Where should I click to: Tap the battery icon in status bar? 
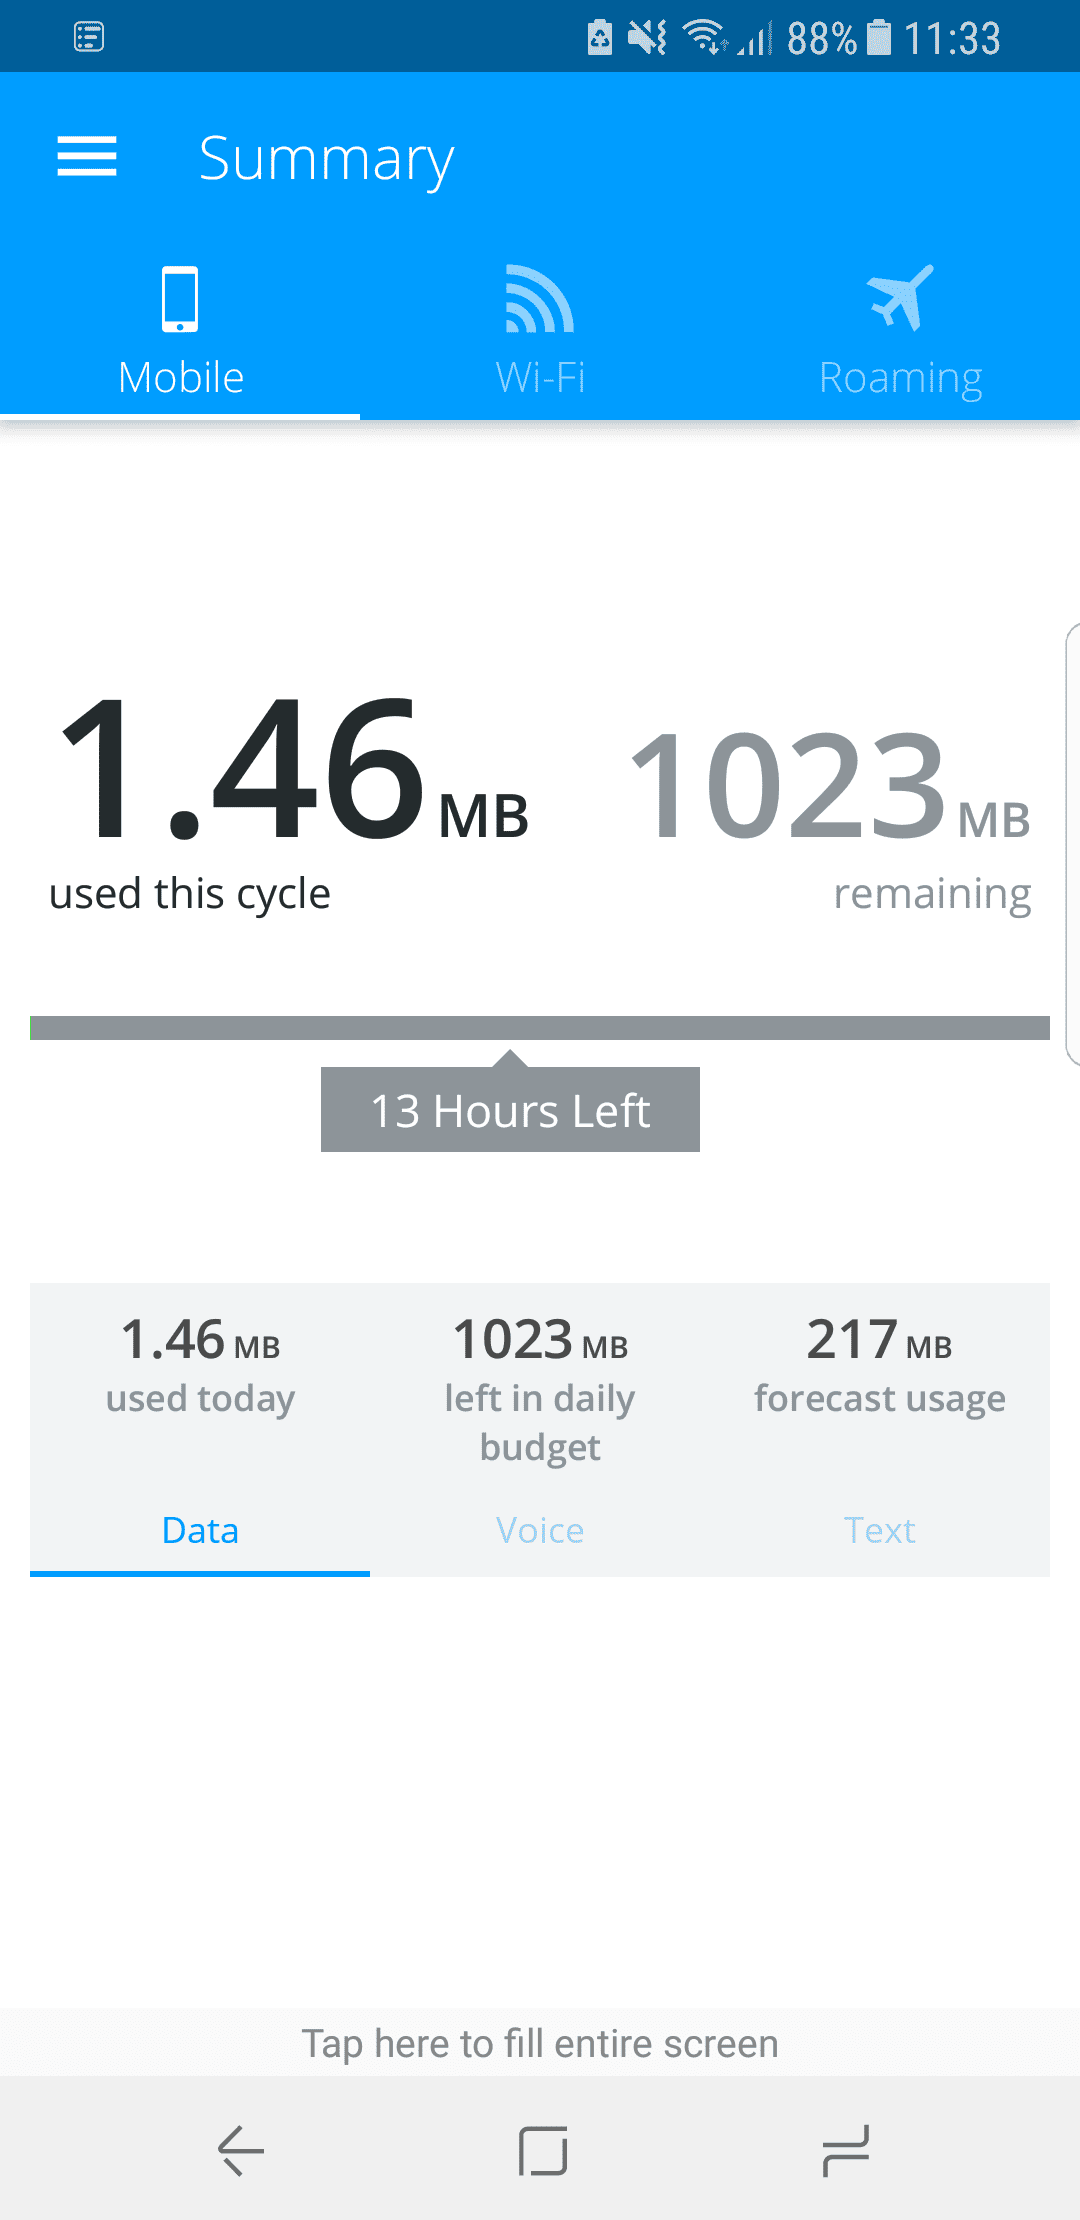click(878, 37)
